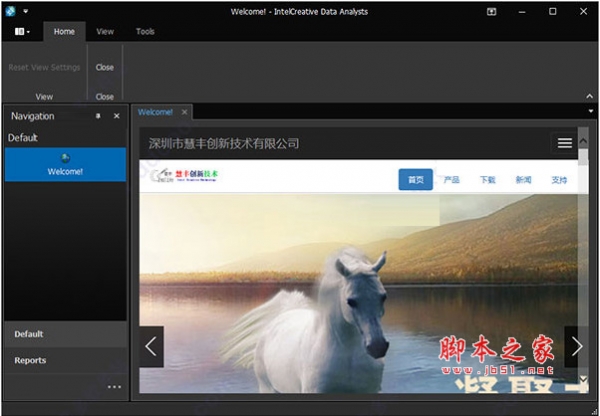Image resolution: width=600 pixels, height=416 pixels.
Task: Click the 深圳市慧丰创新技术有限公司 header title
Action: (x=224, y=144)
